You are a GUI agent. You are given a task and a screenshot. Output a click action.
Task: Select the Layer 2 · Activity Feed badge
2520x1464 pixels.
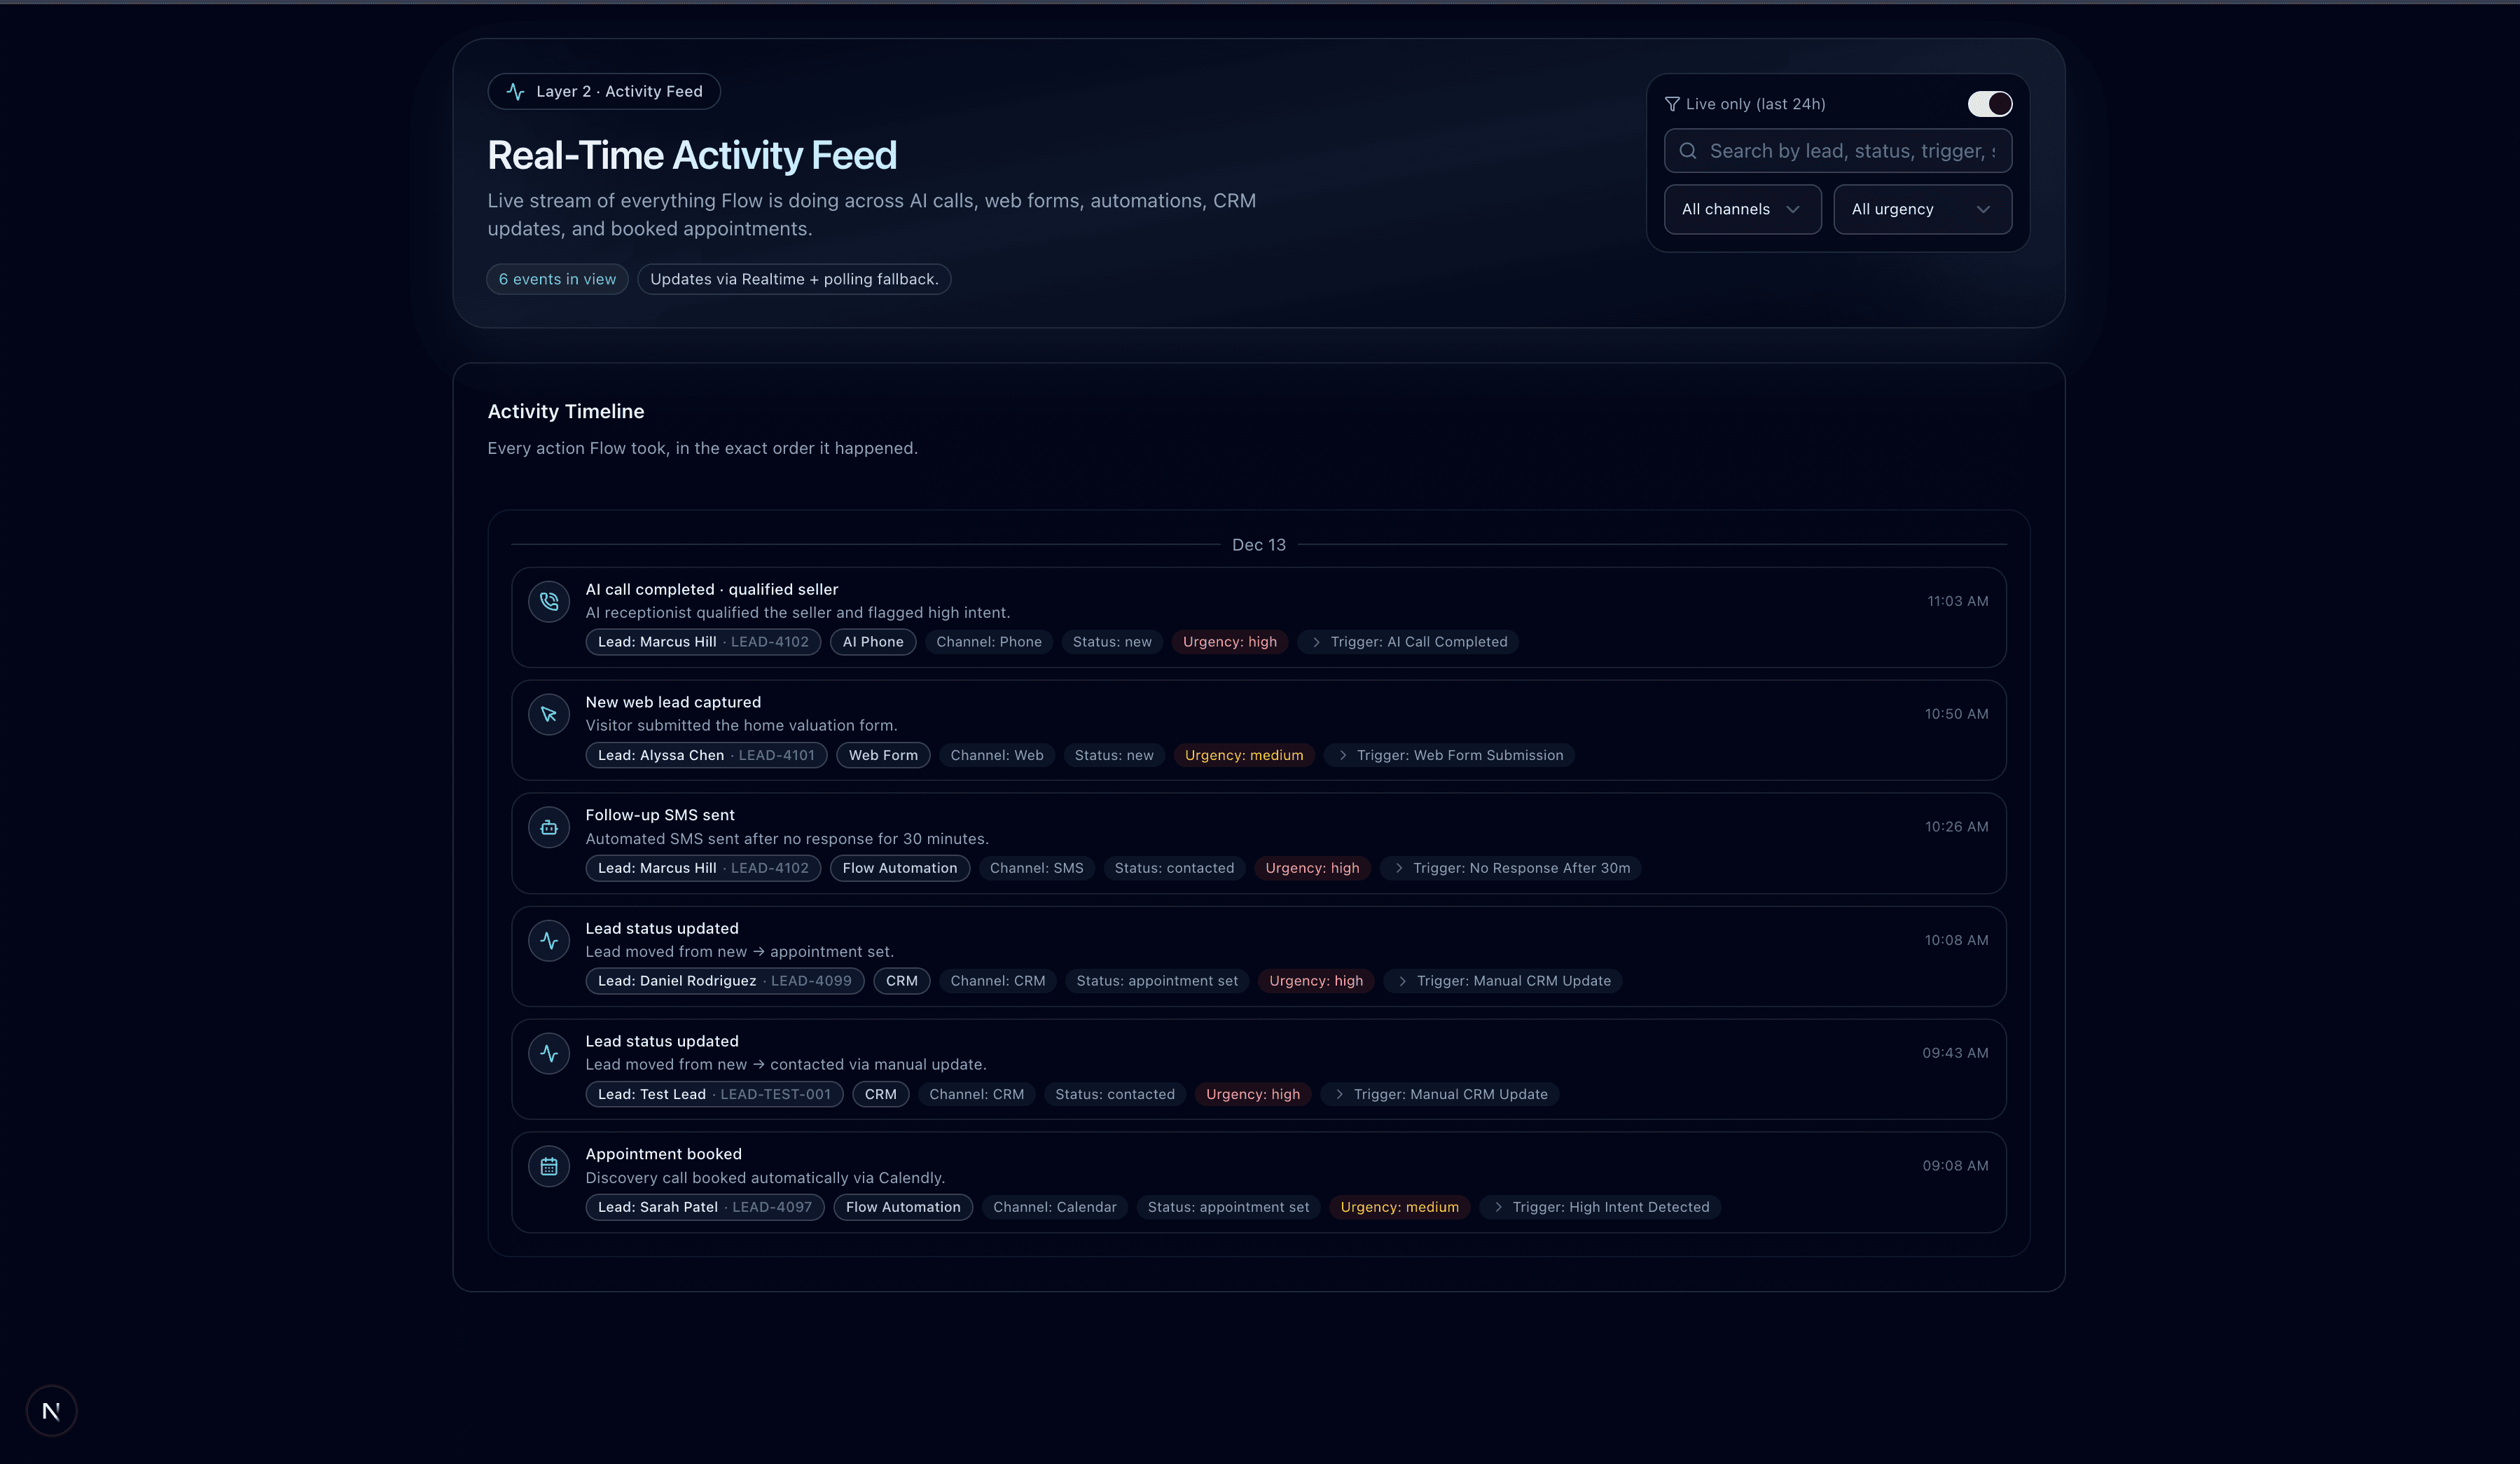coord(603,91)
